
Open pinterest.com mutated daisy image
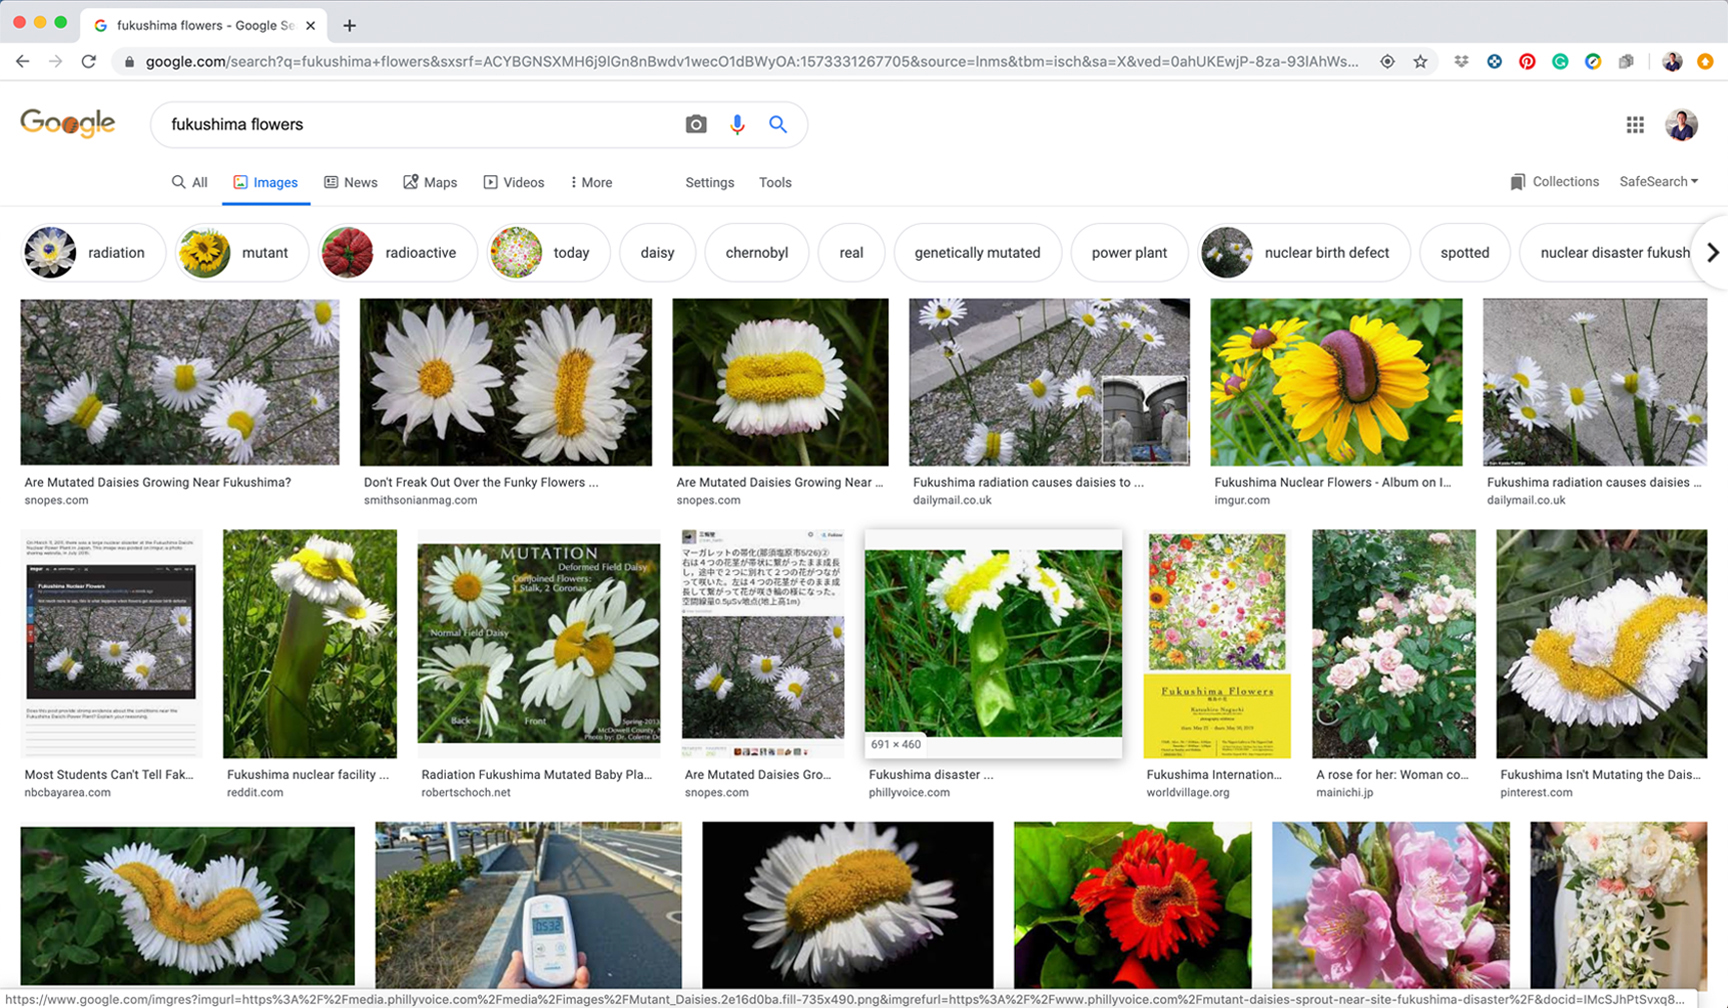(1601, 643)
